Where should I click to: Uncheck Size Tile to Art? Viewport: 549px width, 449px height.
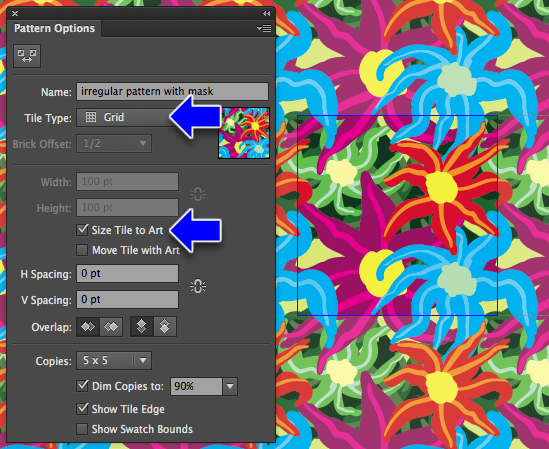pyautogui.click(x=82, y=230)
